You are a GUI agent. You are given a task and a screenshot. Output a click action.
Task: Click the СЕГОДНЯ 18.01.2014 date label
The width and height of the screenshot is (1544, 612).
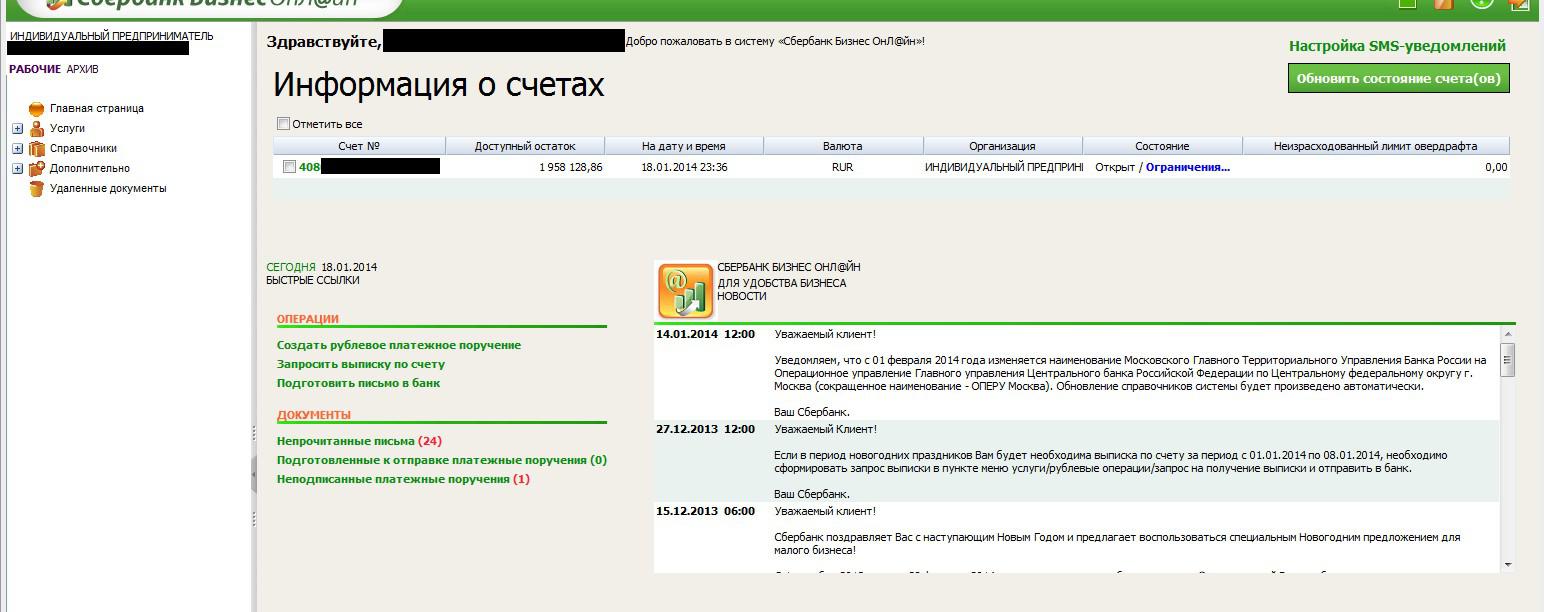click(322, 267)
